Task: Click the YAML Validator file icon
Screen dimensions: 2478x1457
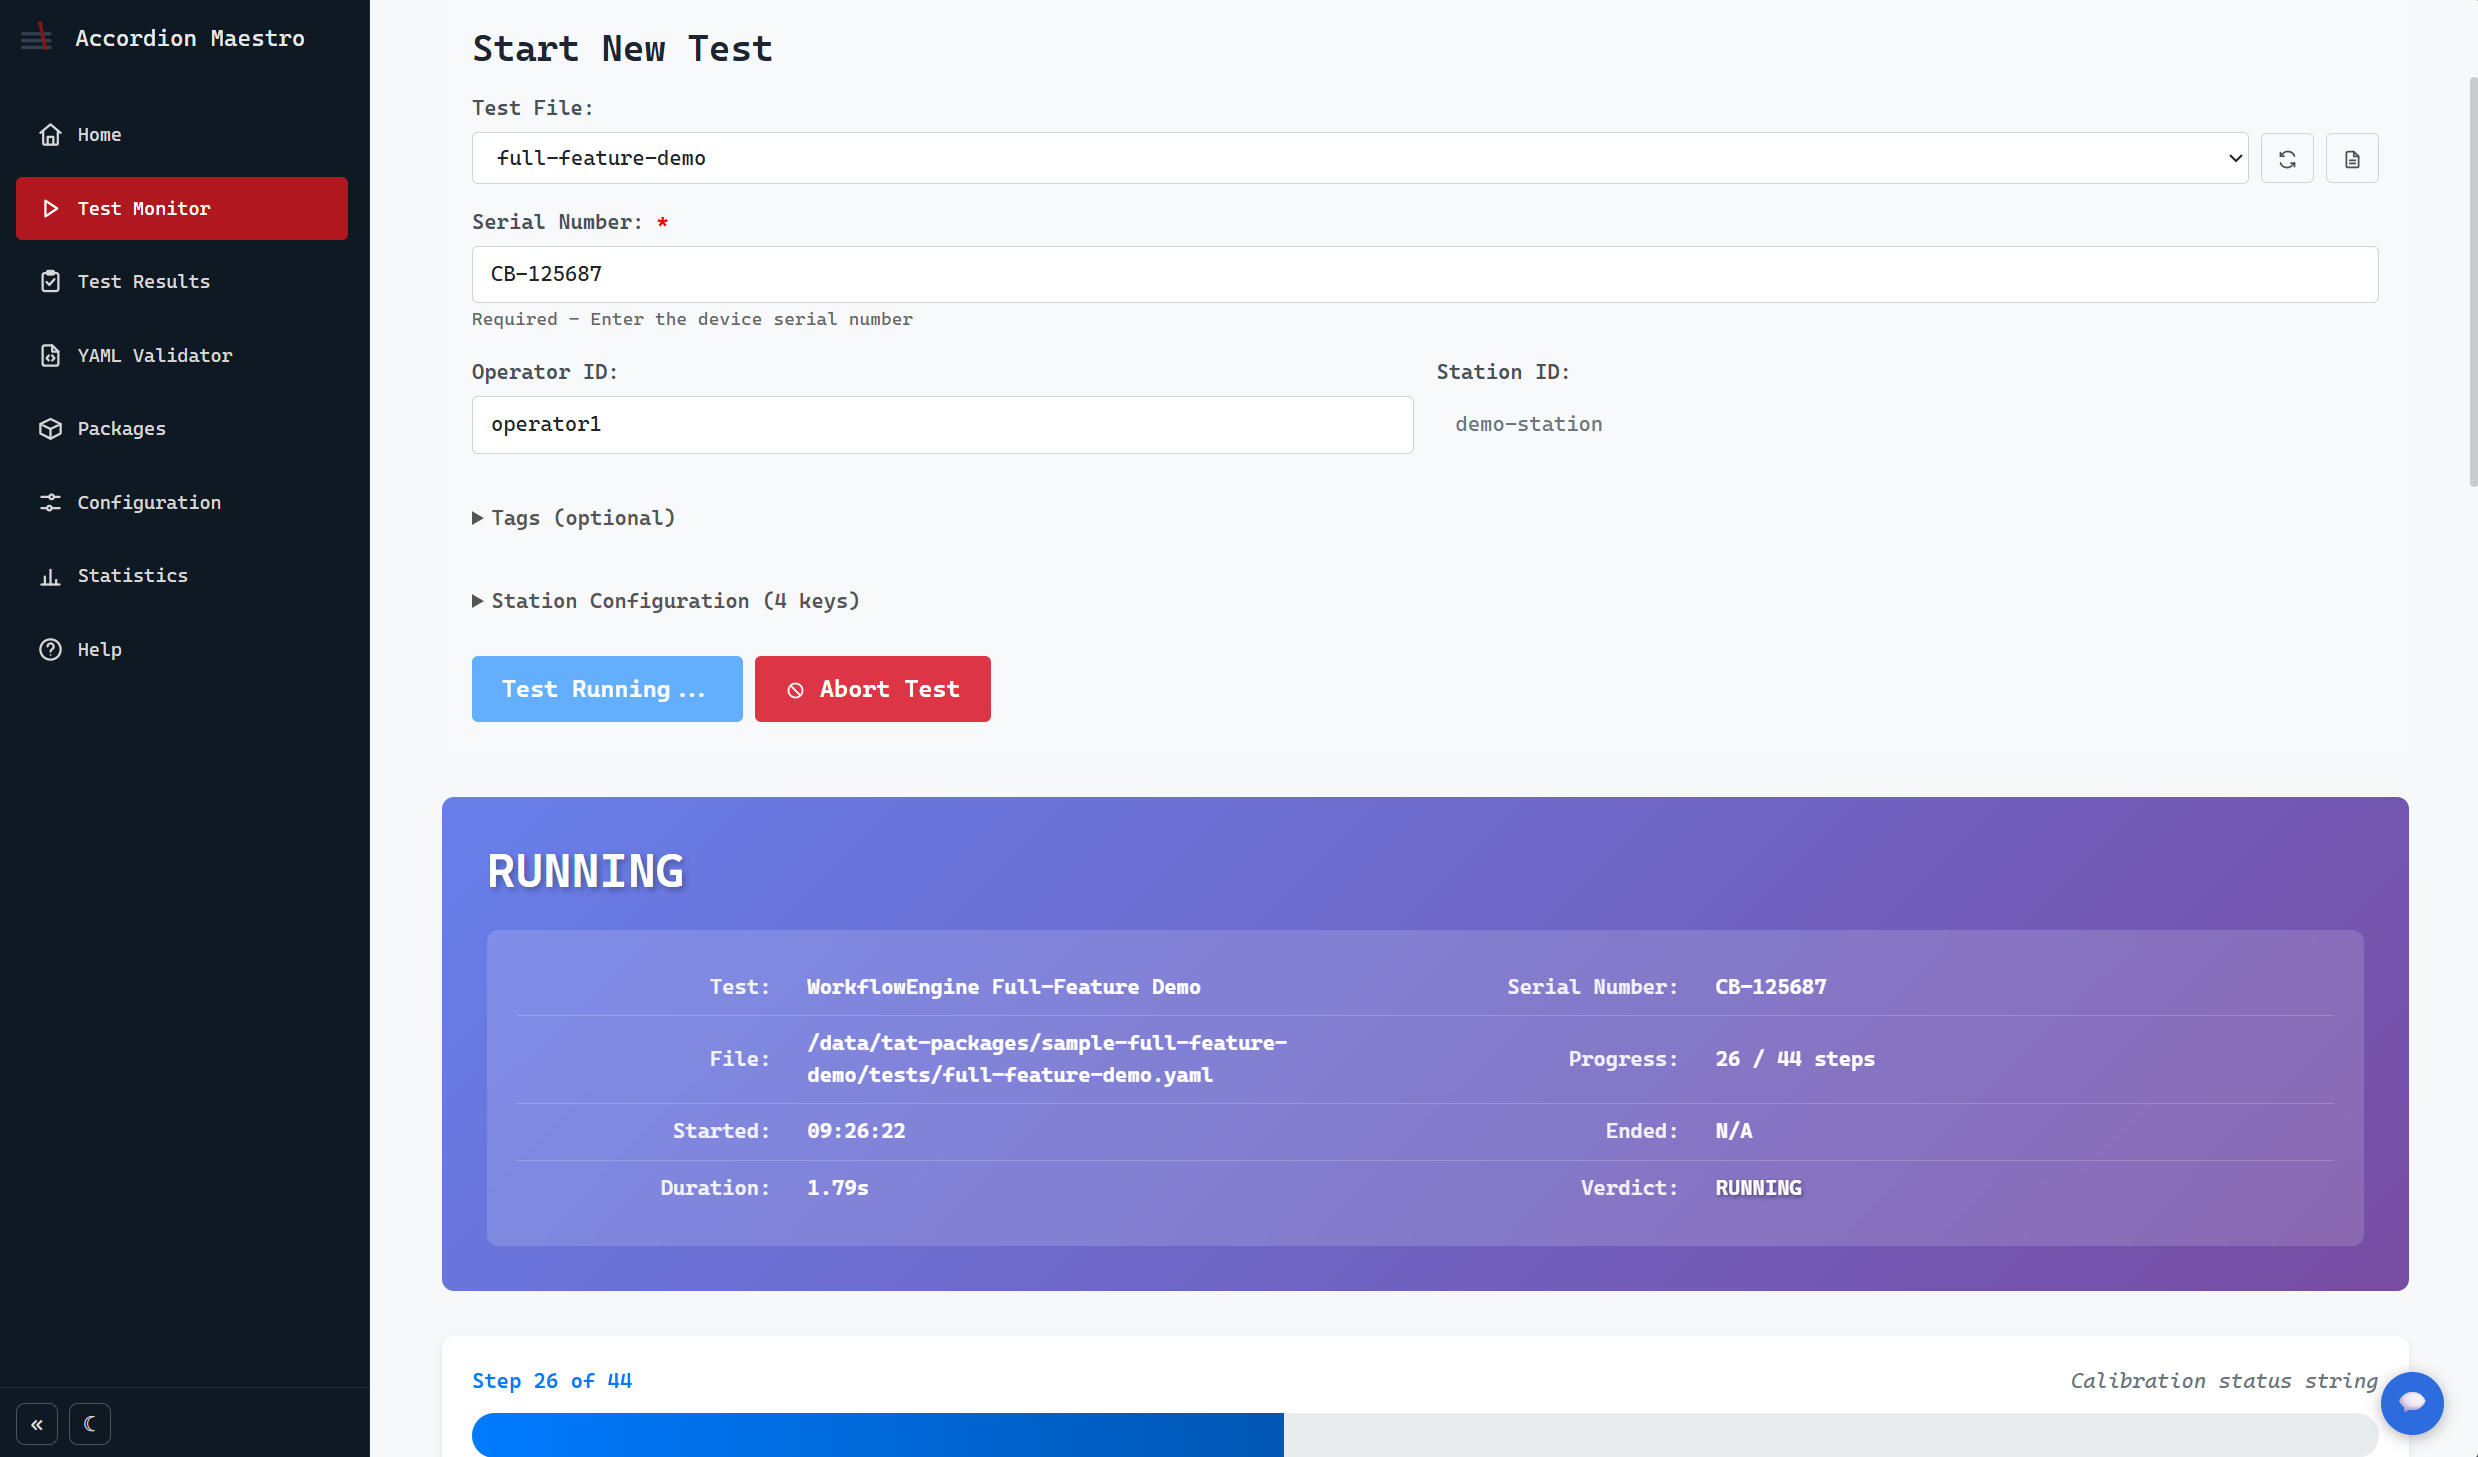Action: [50, 355]
